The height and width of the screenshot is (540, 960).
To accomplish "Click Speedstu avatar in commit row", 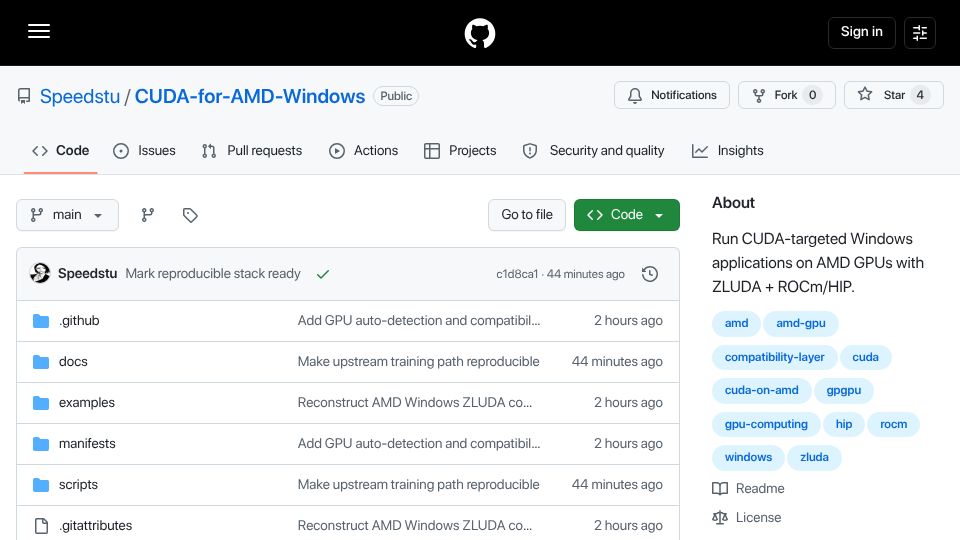I will tap(40, 273).
